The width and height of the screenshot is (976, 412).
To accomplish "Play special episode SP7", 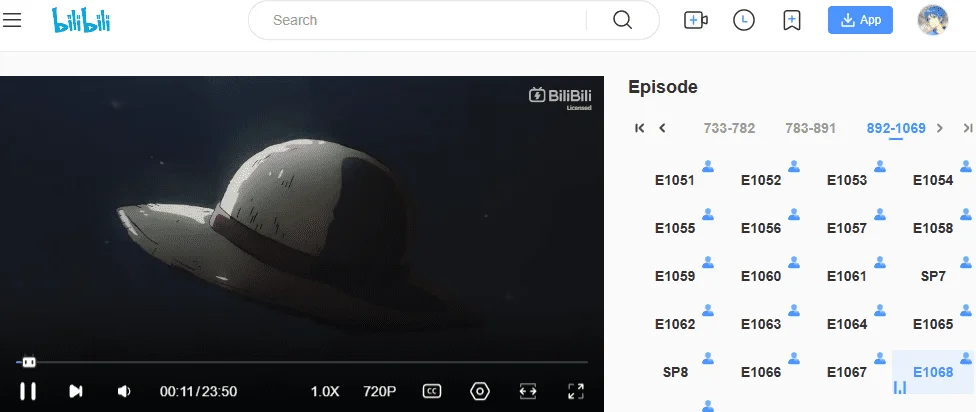I will 933,276.
